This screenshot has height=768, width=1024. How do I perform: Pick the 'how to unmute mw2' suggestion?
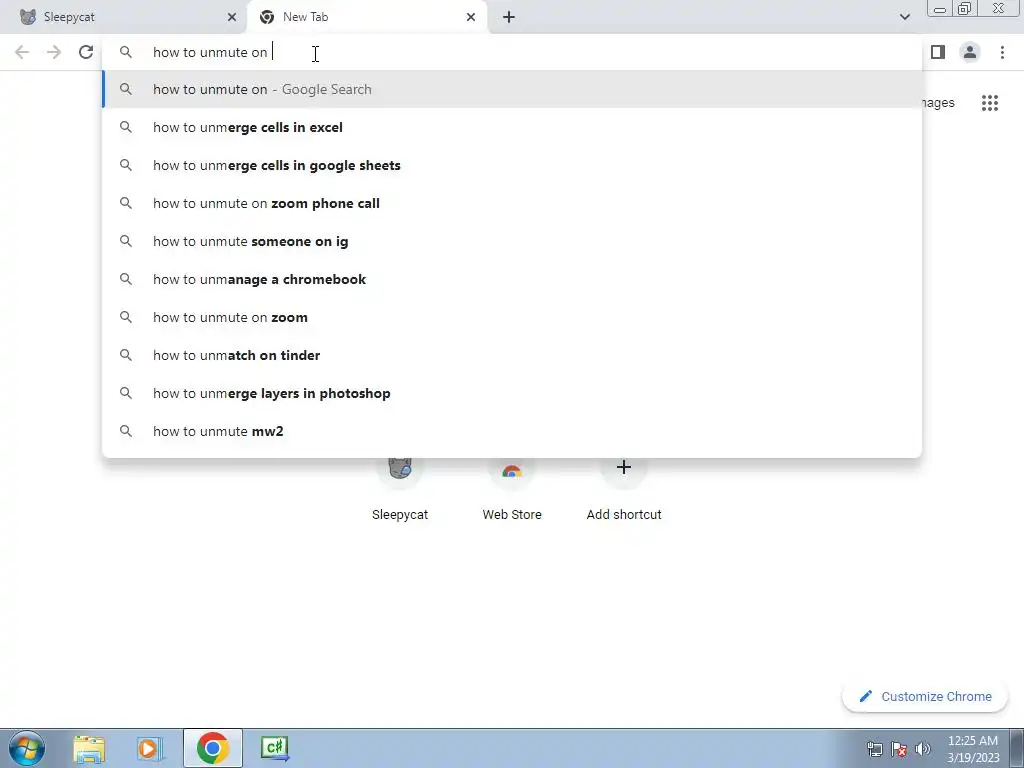pyautogui.click(x=512, y=431)
